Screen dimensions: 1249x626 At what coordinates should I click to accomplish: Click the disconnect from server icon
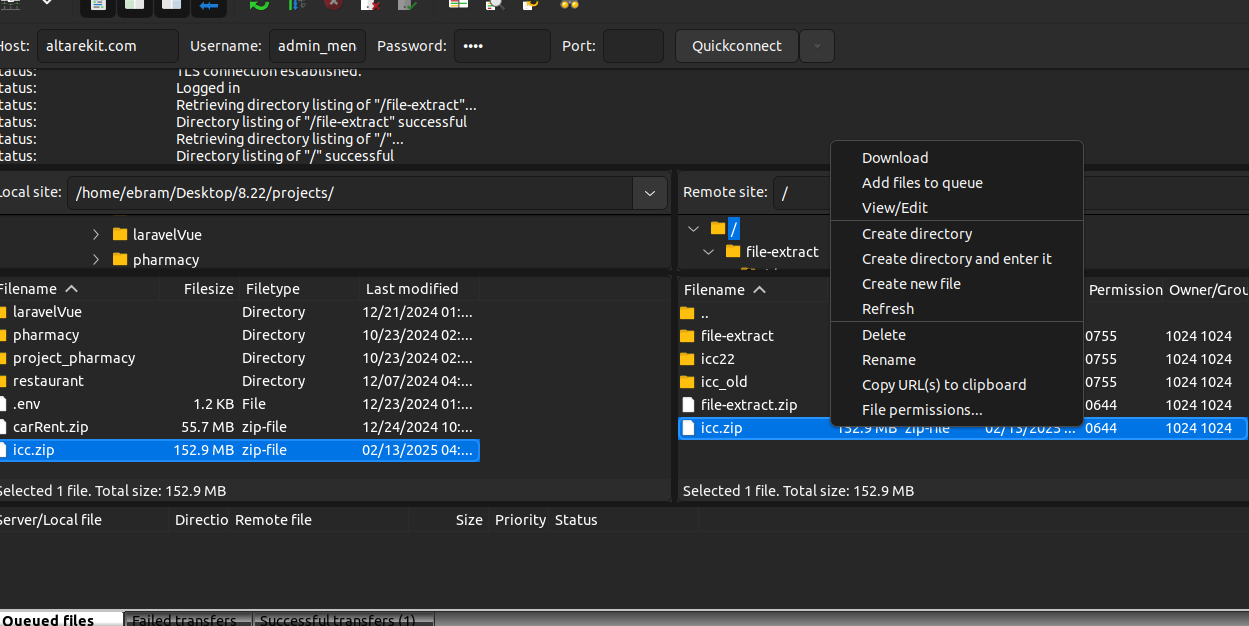(x=370, y=5)
